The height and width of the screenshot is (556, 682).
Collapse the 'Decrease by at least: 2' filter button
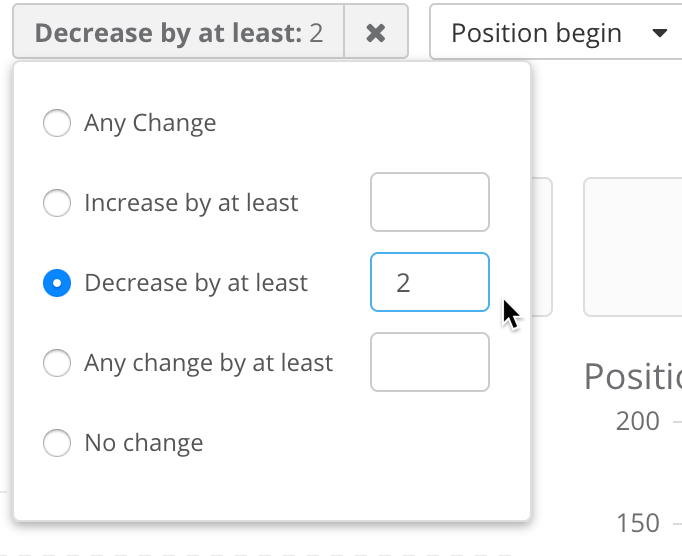(178, 33)
